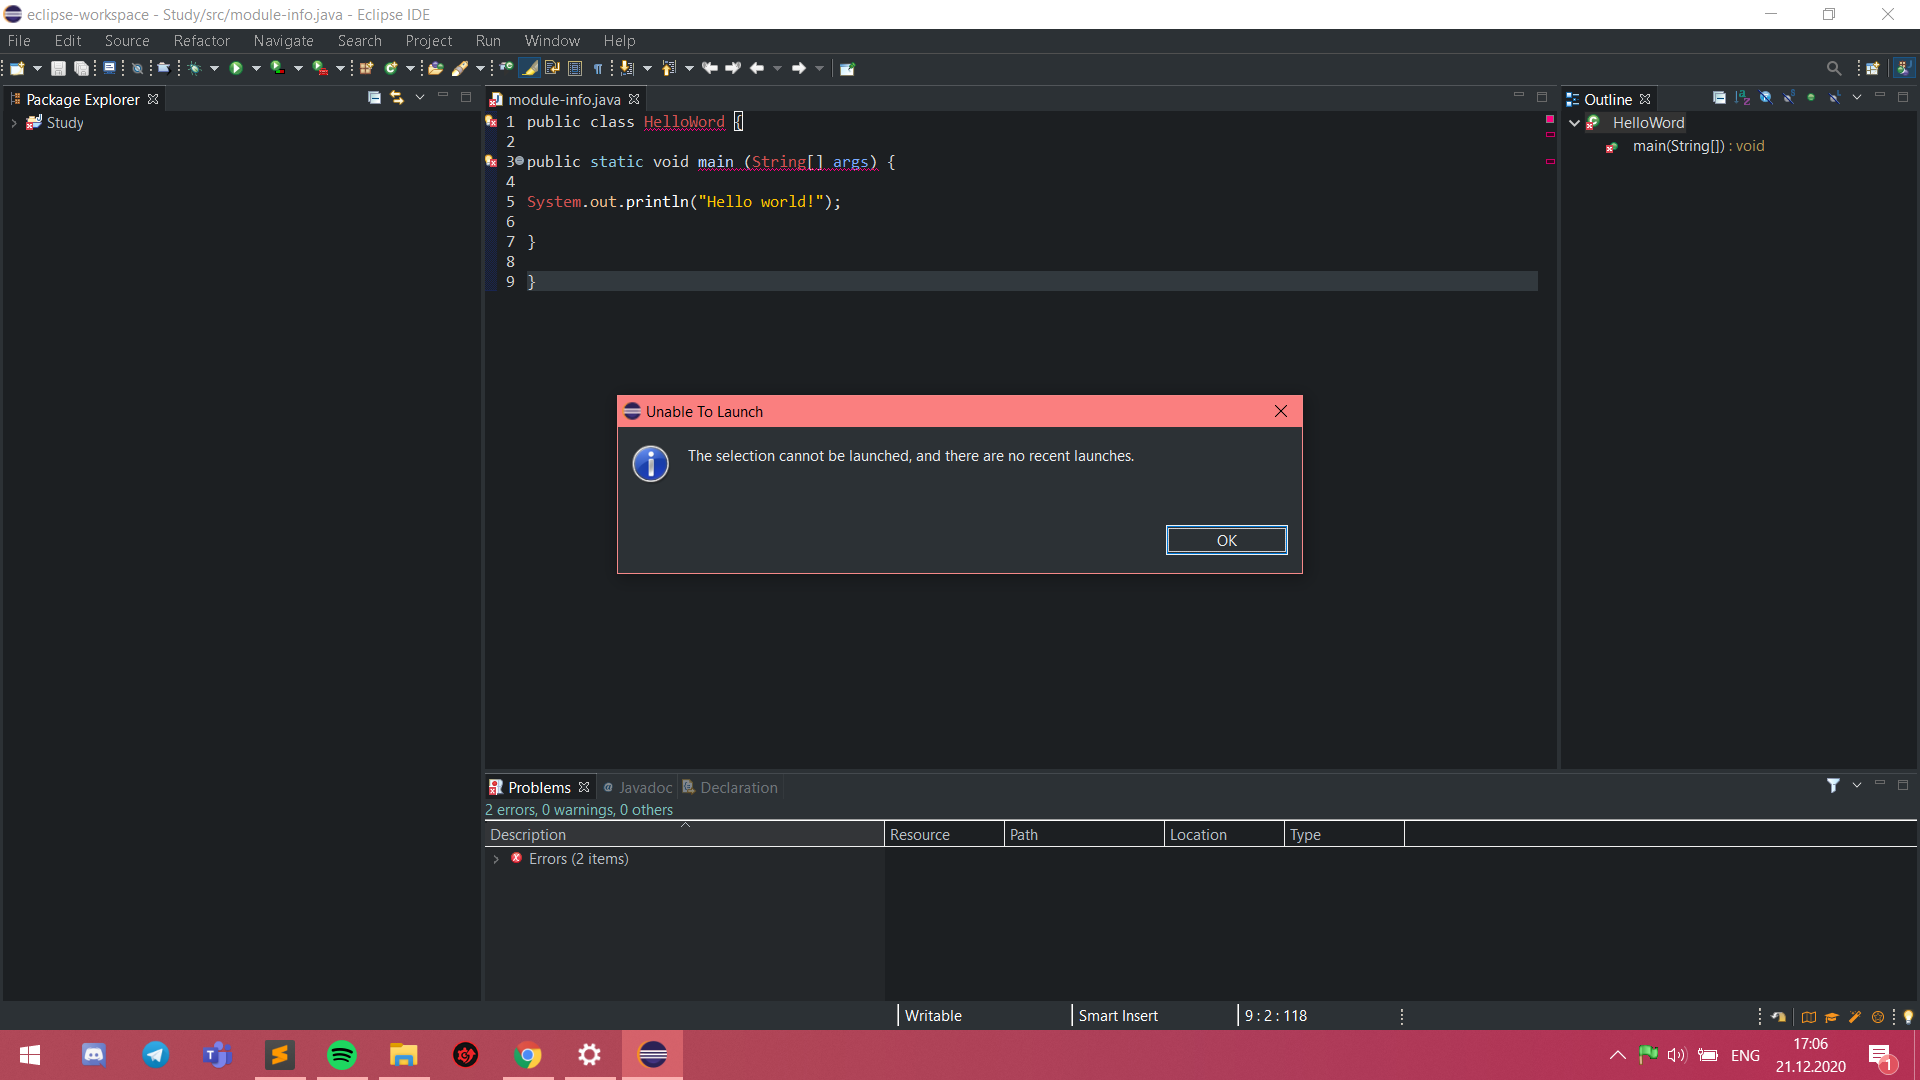Click the Tutorials graduation cap icon
The image size is (1920, 1080).
(1832, 1017)
